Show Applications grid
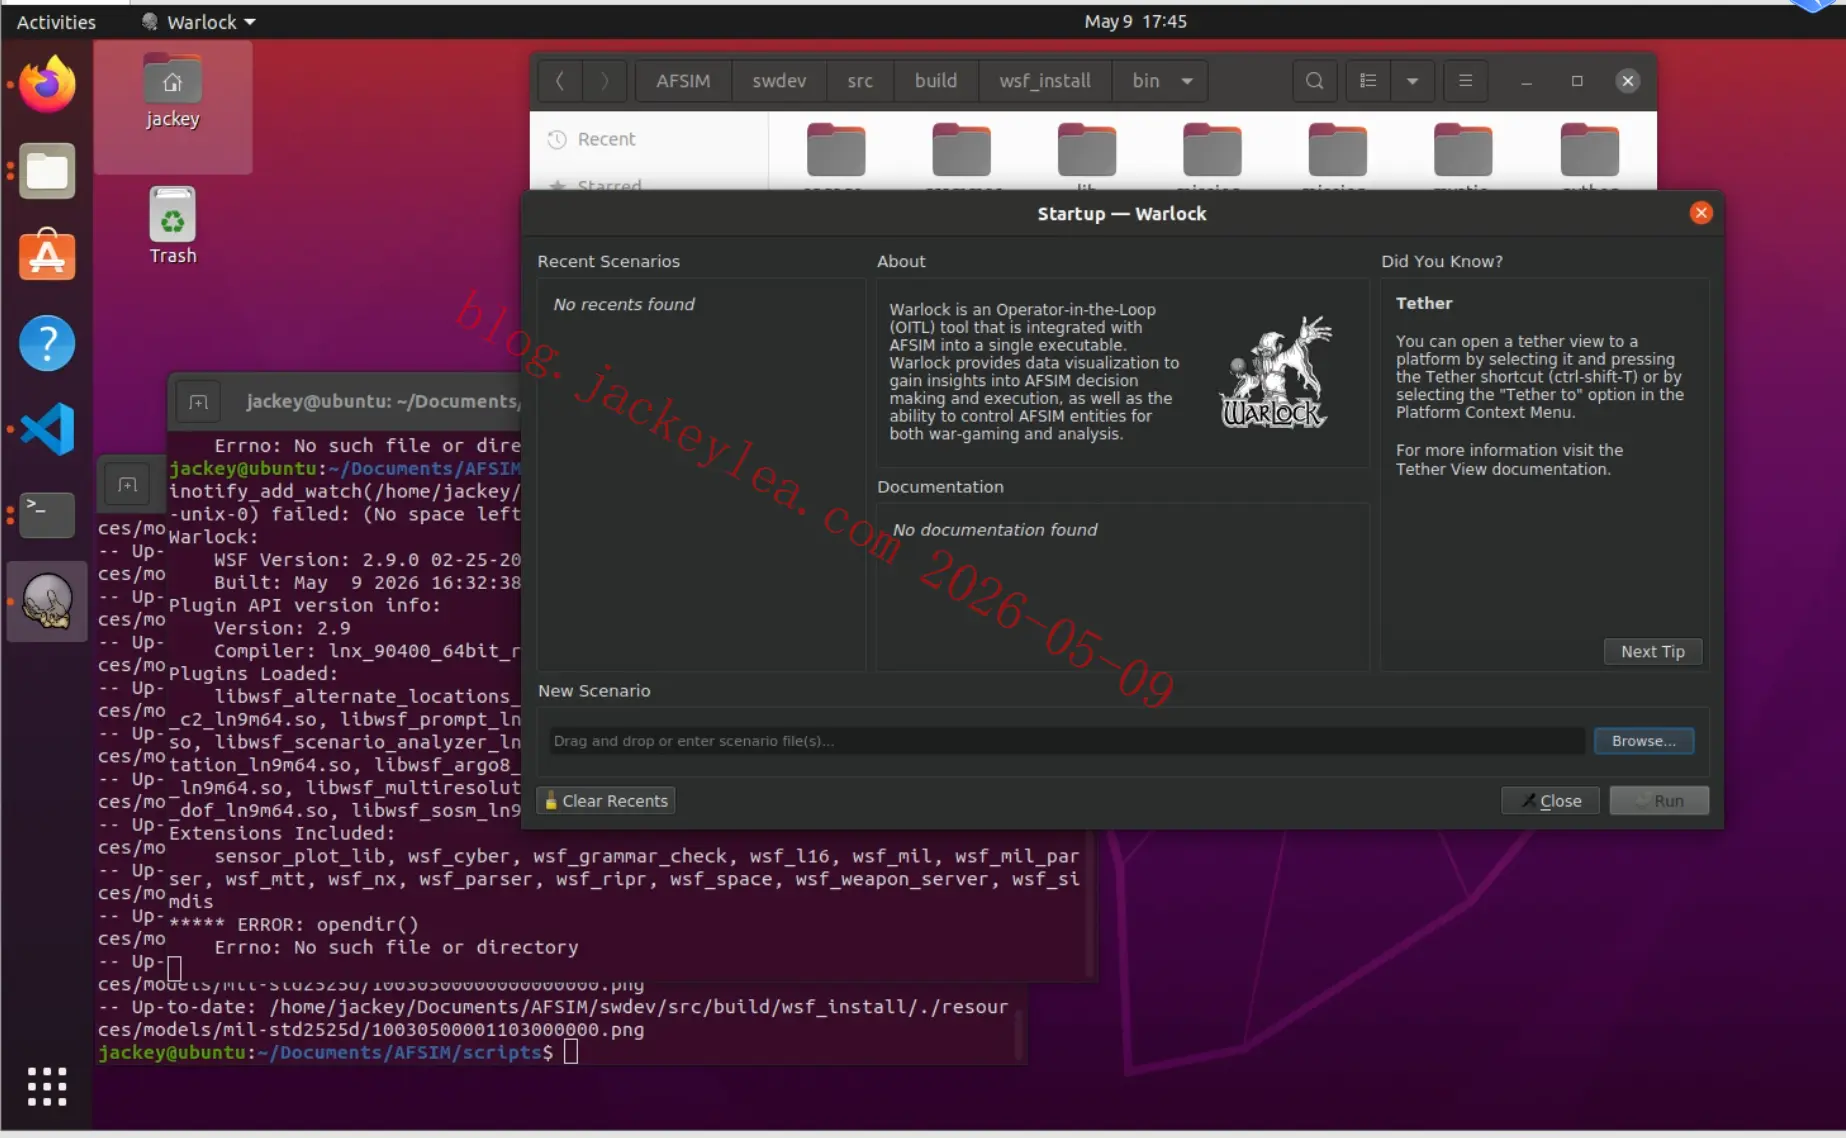 pos(47,1086)
